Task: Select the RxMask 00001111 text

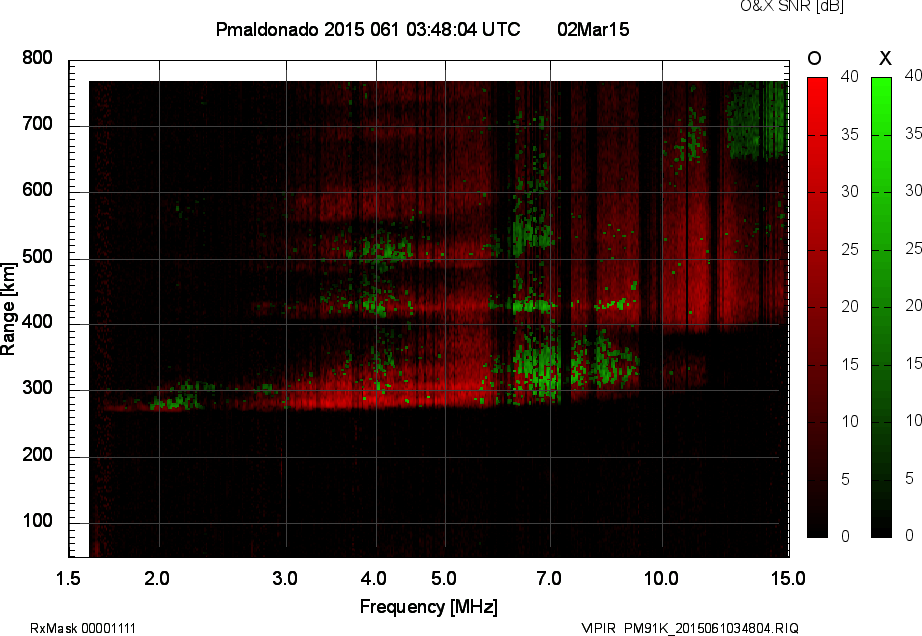Action: (83, 627)
